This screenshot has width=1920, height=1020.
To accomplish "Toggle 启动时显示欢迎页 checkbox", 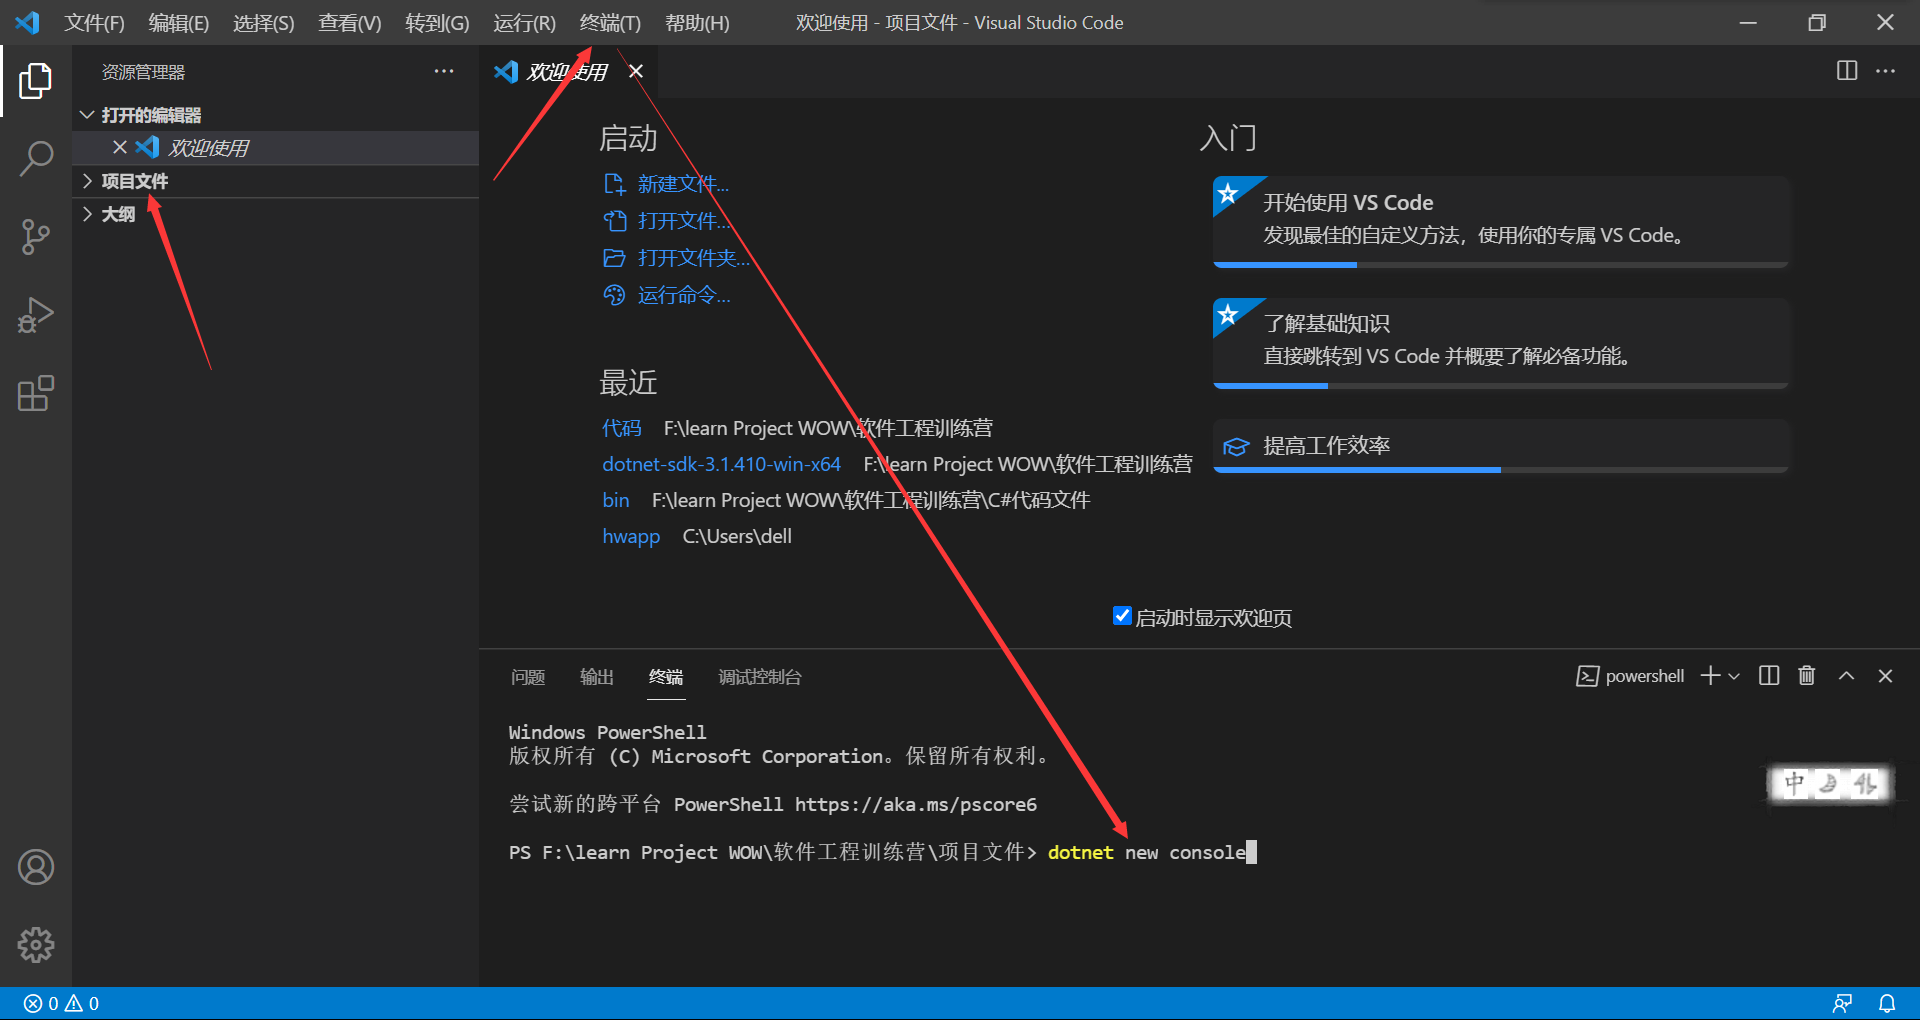I will (1122, 616).
